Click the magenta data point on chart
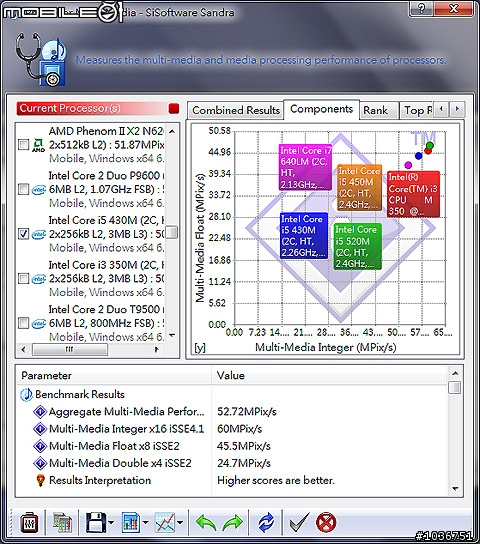This screenshot has width=480, height=544. [x=408, y=165]
